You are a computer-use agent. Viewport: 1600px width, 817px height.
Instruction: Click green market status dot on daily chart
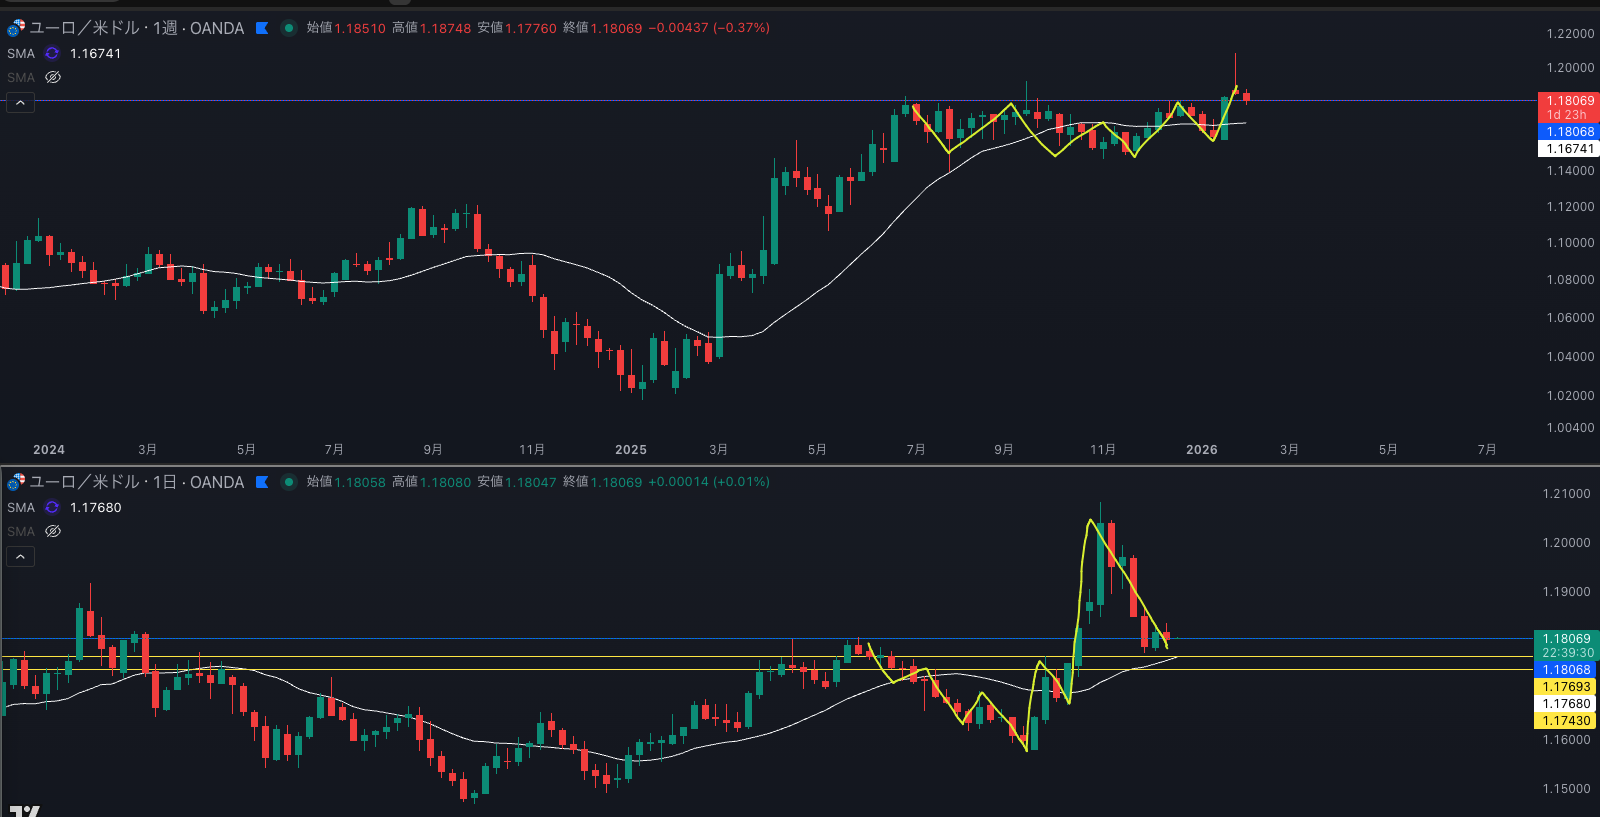tap(289, 482)
